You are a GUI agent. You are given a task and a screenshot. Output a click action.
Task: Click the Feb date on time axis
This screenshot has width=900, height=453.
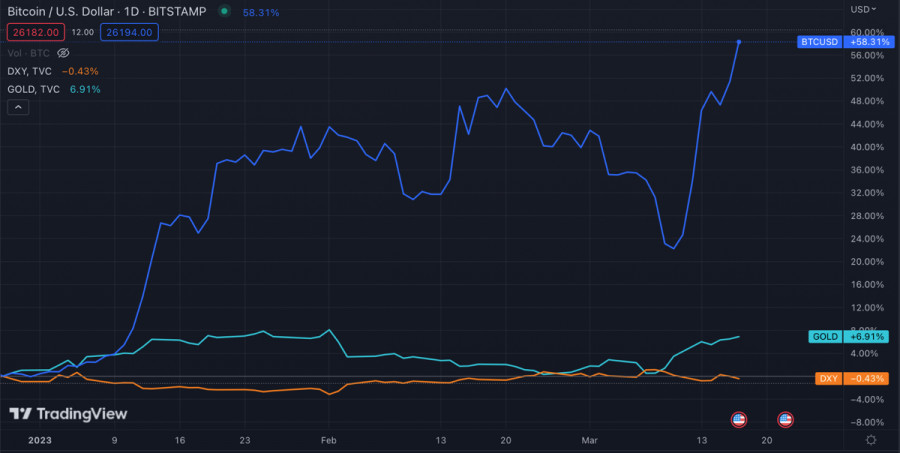coord(329,439)
